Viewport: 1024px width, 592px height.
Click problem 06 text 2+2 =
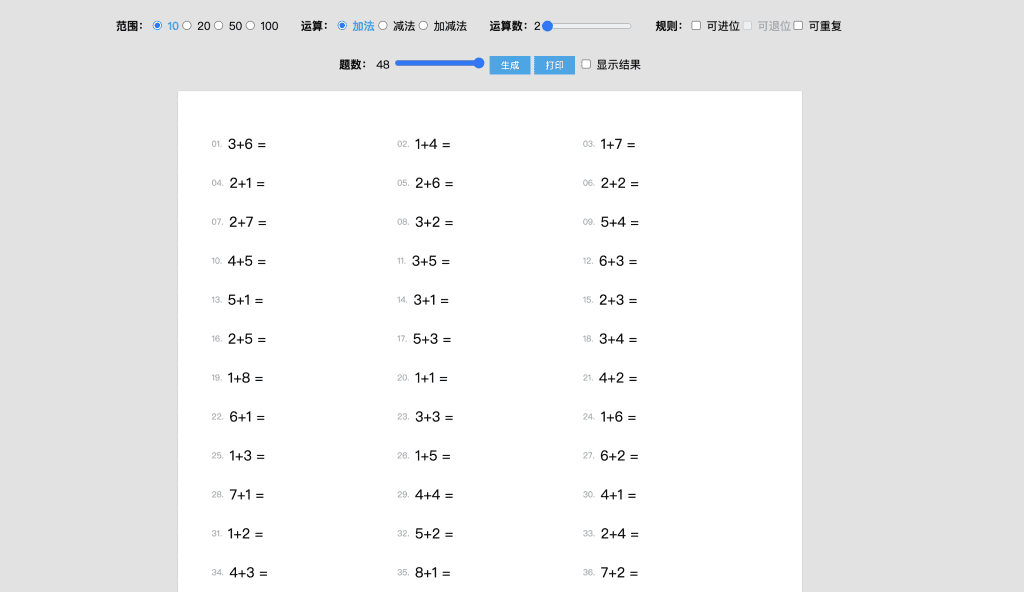coord(620,184)
